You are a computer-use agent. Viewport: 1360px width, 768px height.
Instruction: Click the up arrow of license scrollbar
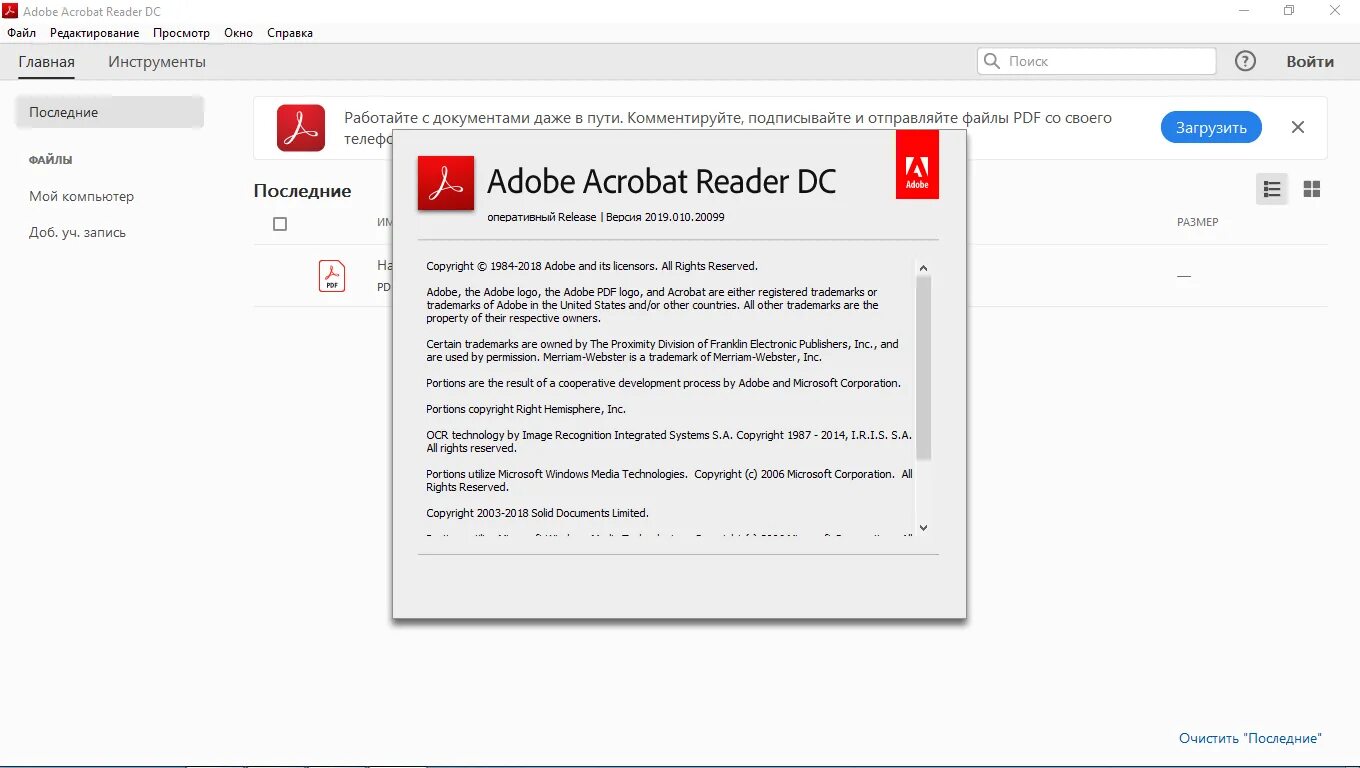coord(923,268)
